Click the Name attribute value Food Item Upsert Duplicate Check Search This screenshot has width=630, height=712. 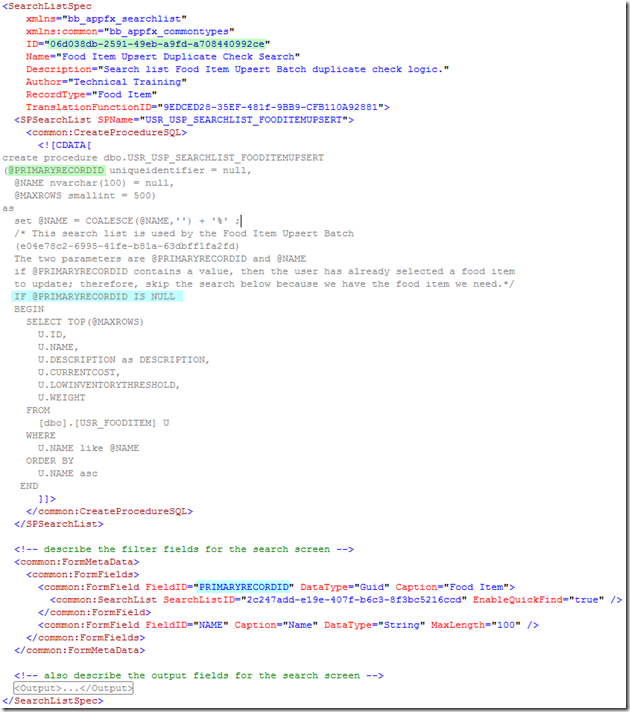pos(178,57)
